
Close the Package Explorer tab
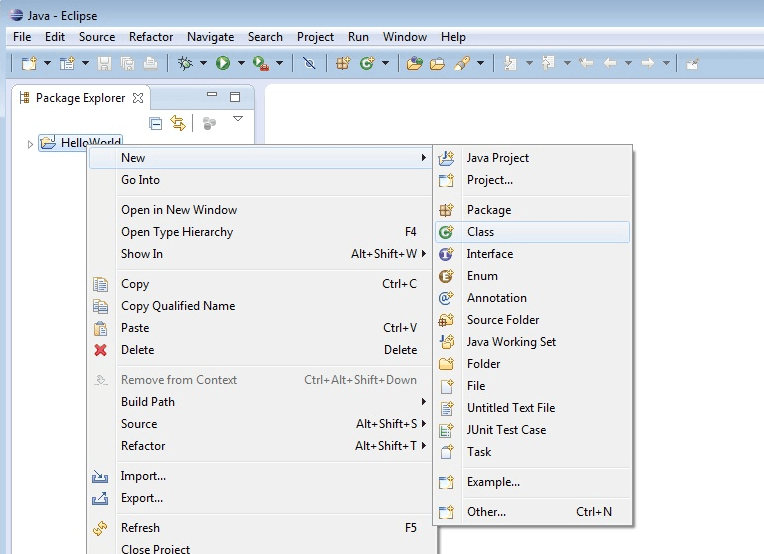coord(138,98)
